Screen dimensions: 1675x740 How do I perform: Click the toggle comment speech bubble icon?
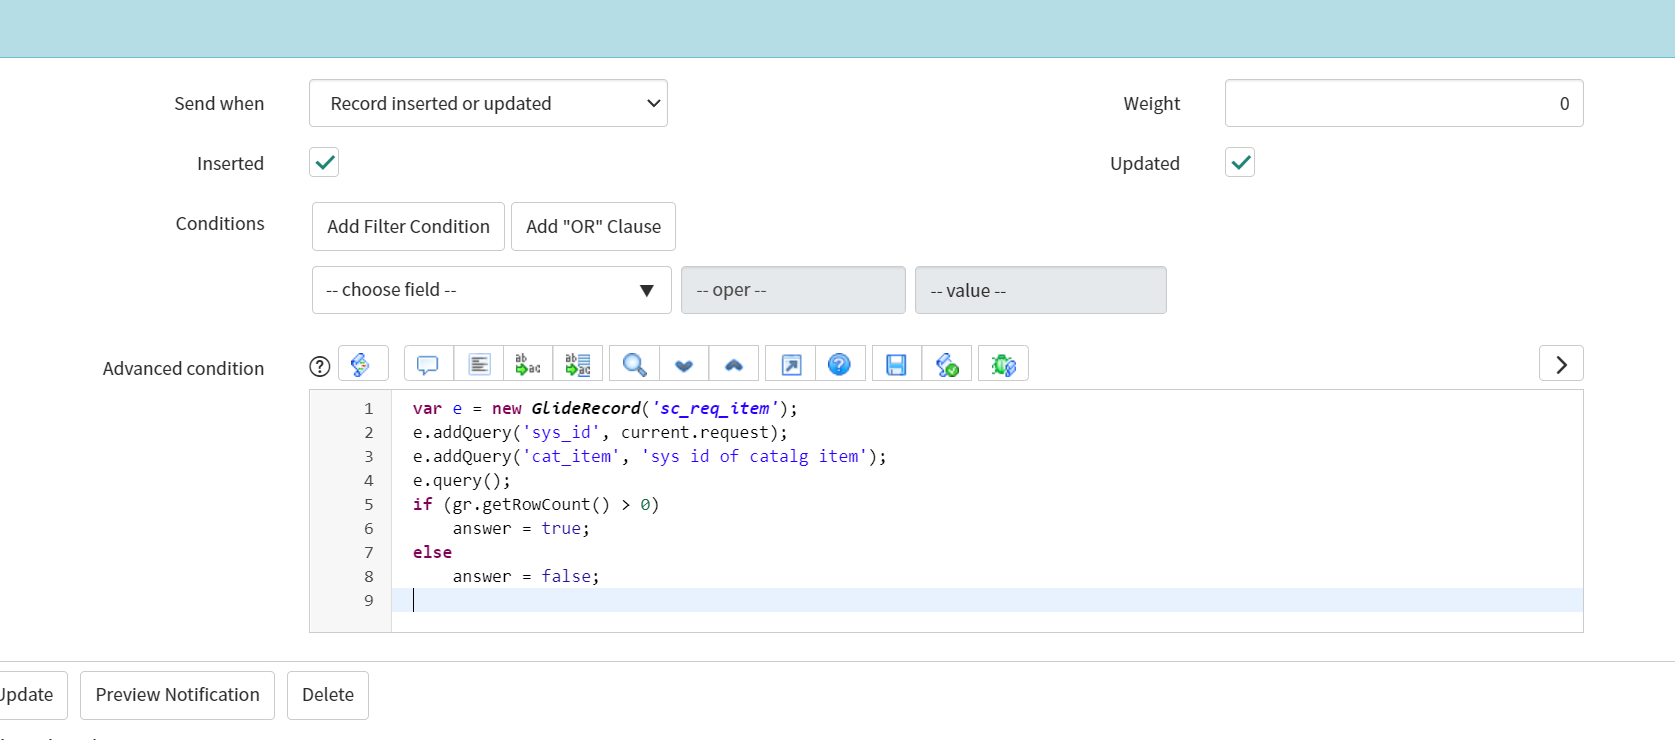point(428,365)
